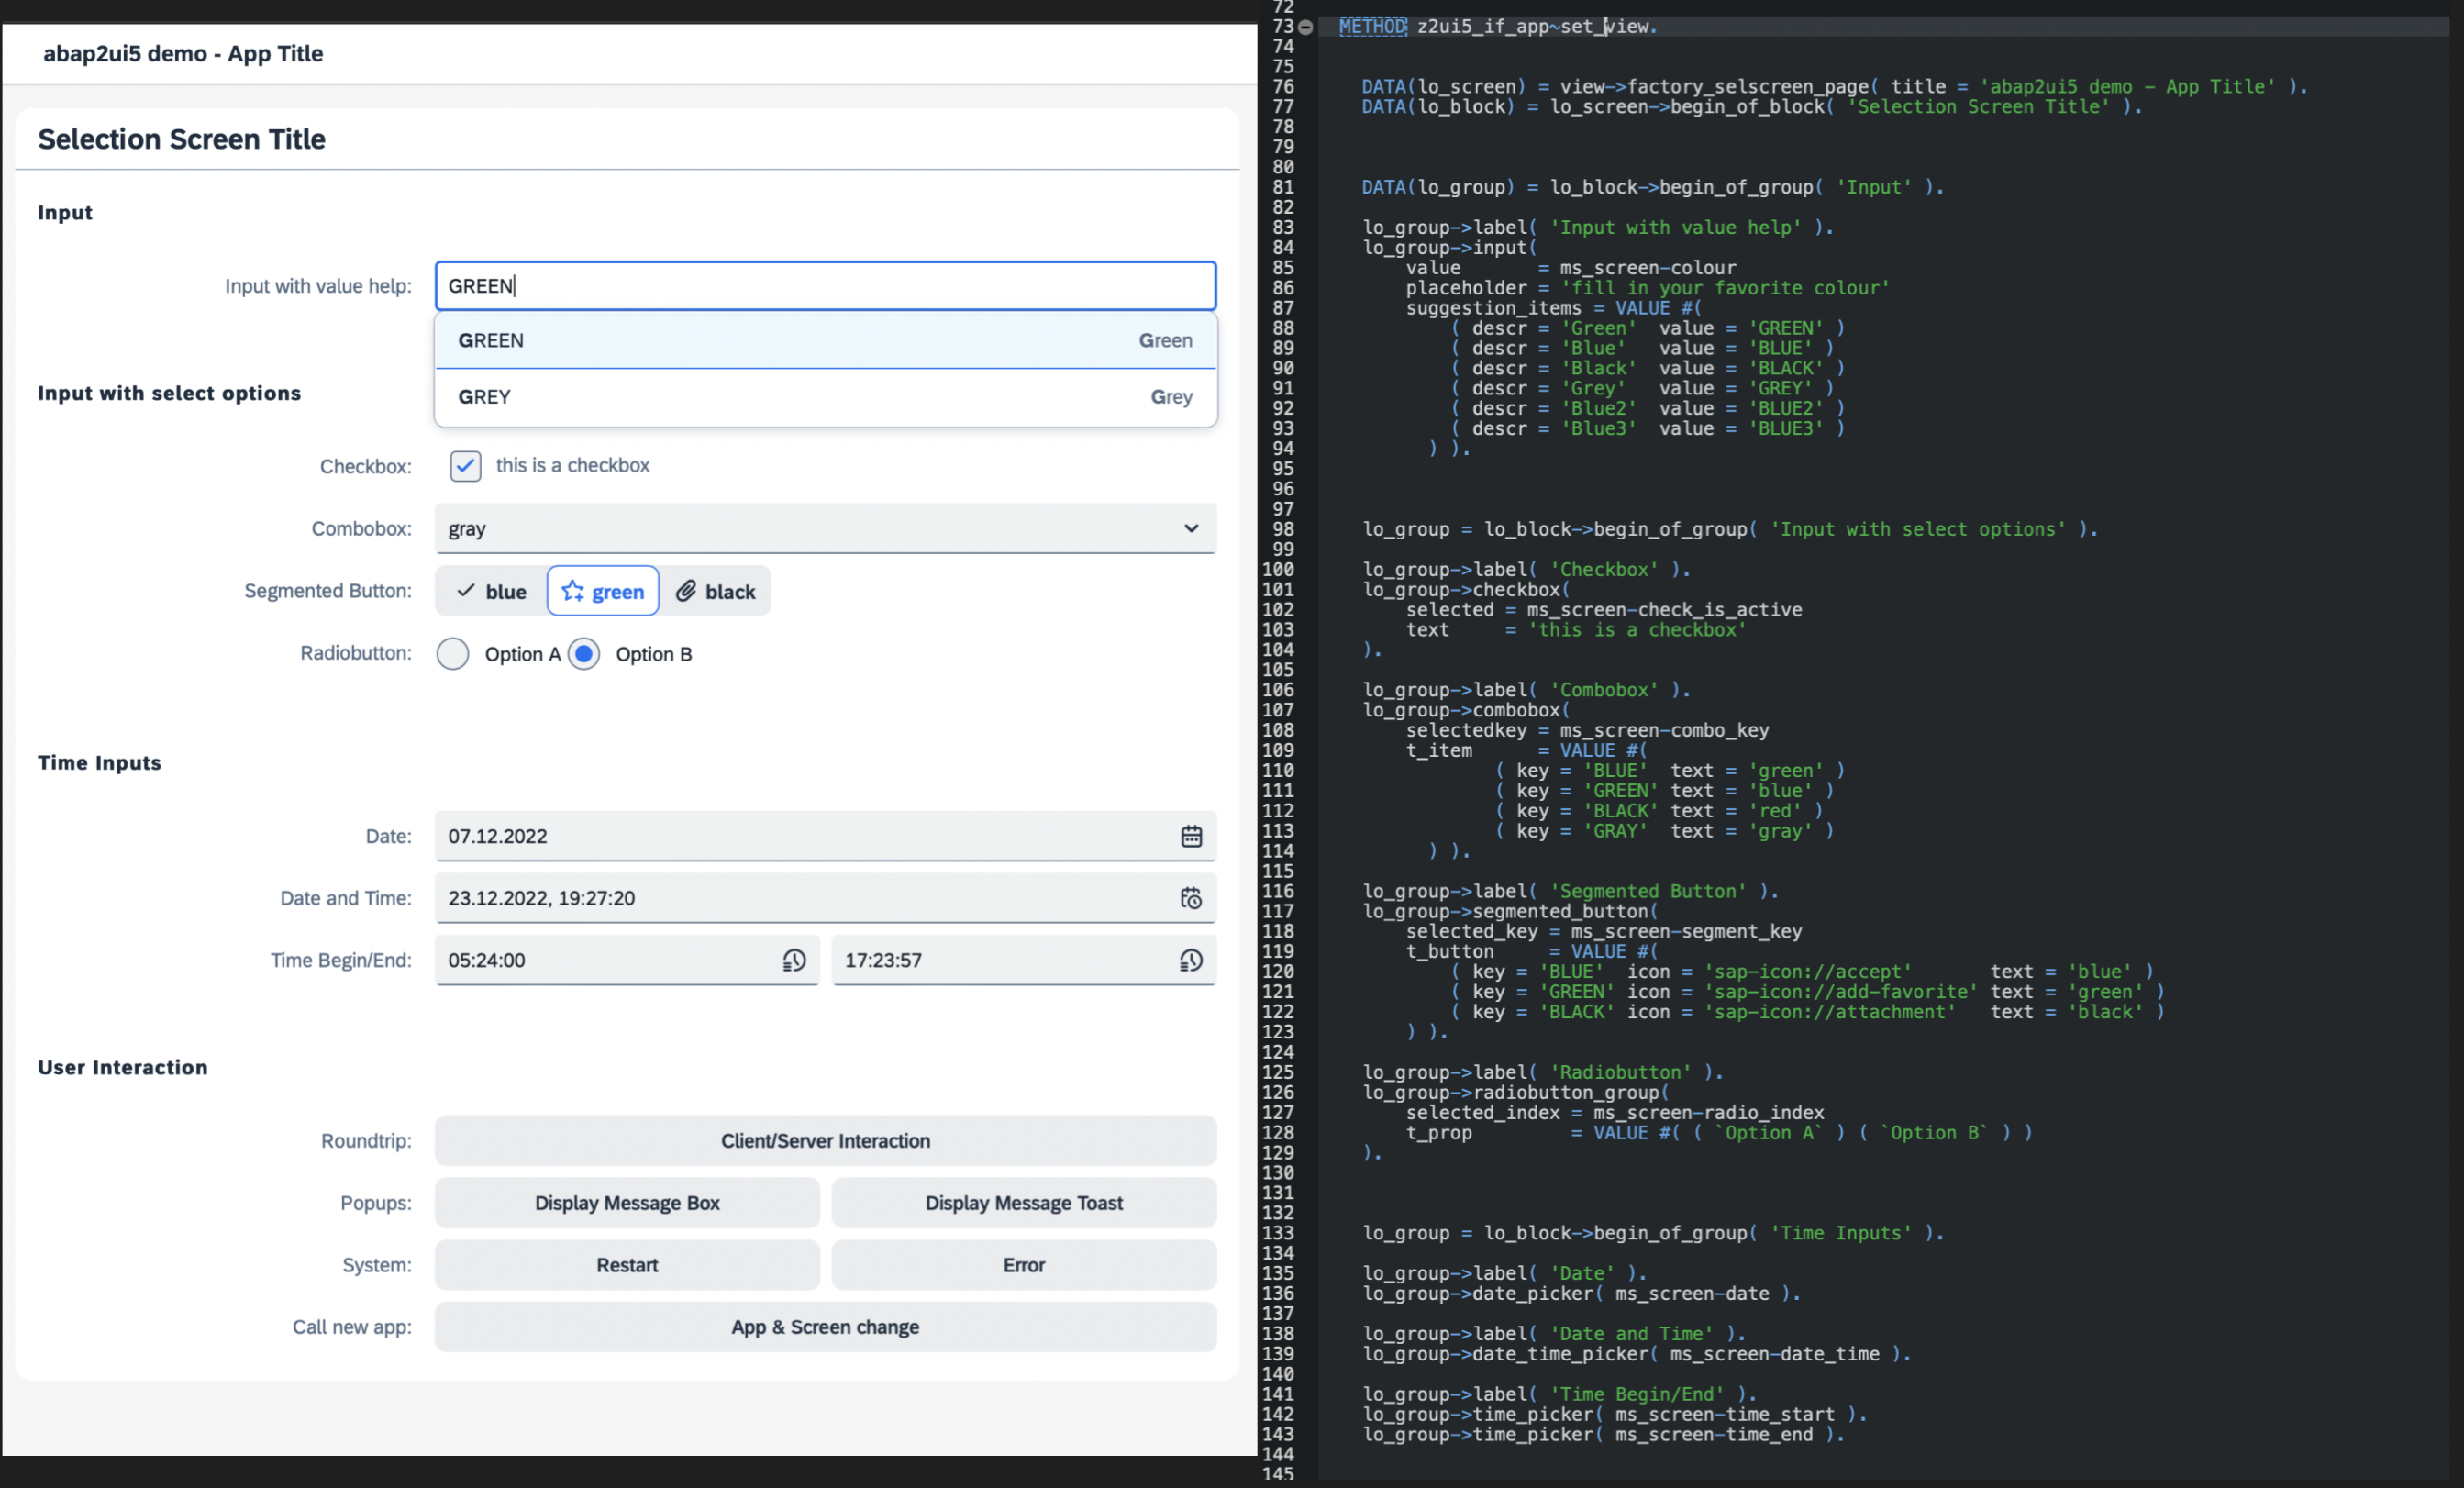This screenshot has height=1488, width=2464.
Task: Click the Error button
Action: tap(1024, 1265)
